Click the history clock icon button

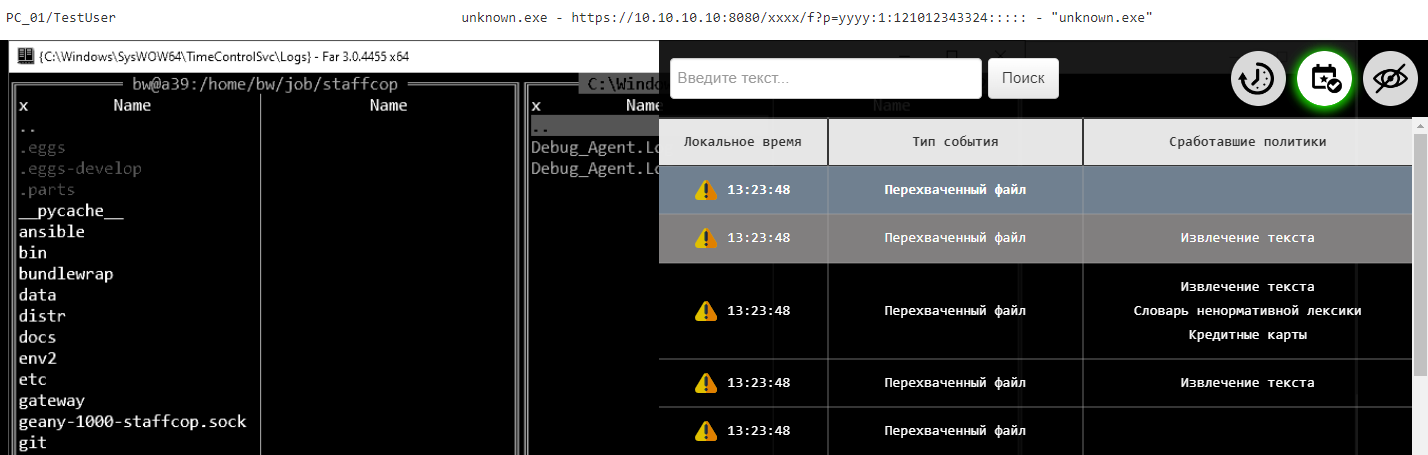pos(1258,79)
